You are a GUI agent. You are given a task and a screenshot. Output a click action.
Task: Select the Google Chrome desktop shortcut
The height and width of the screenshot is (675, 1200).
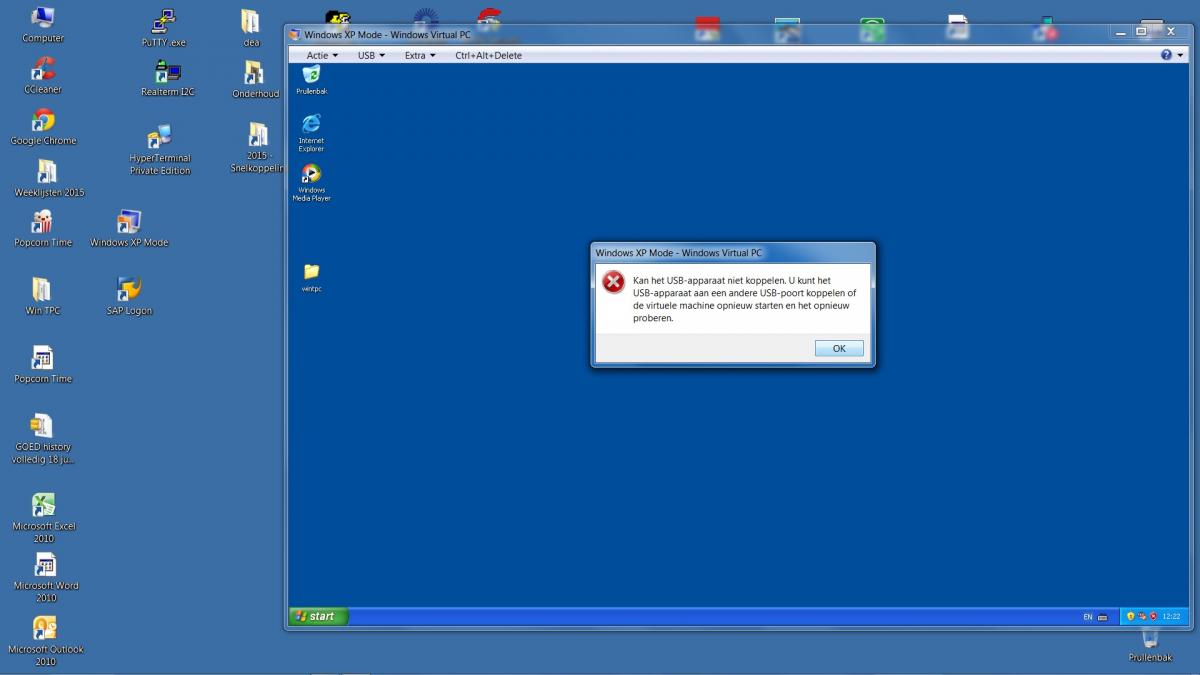pyautogui.click(x=43, y=127)
